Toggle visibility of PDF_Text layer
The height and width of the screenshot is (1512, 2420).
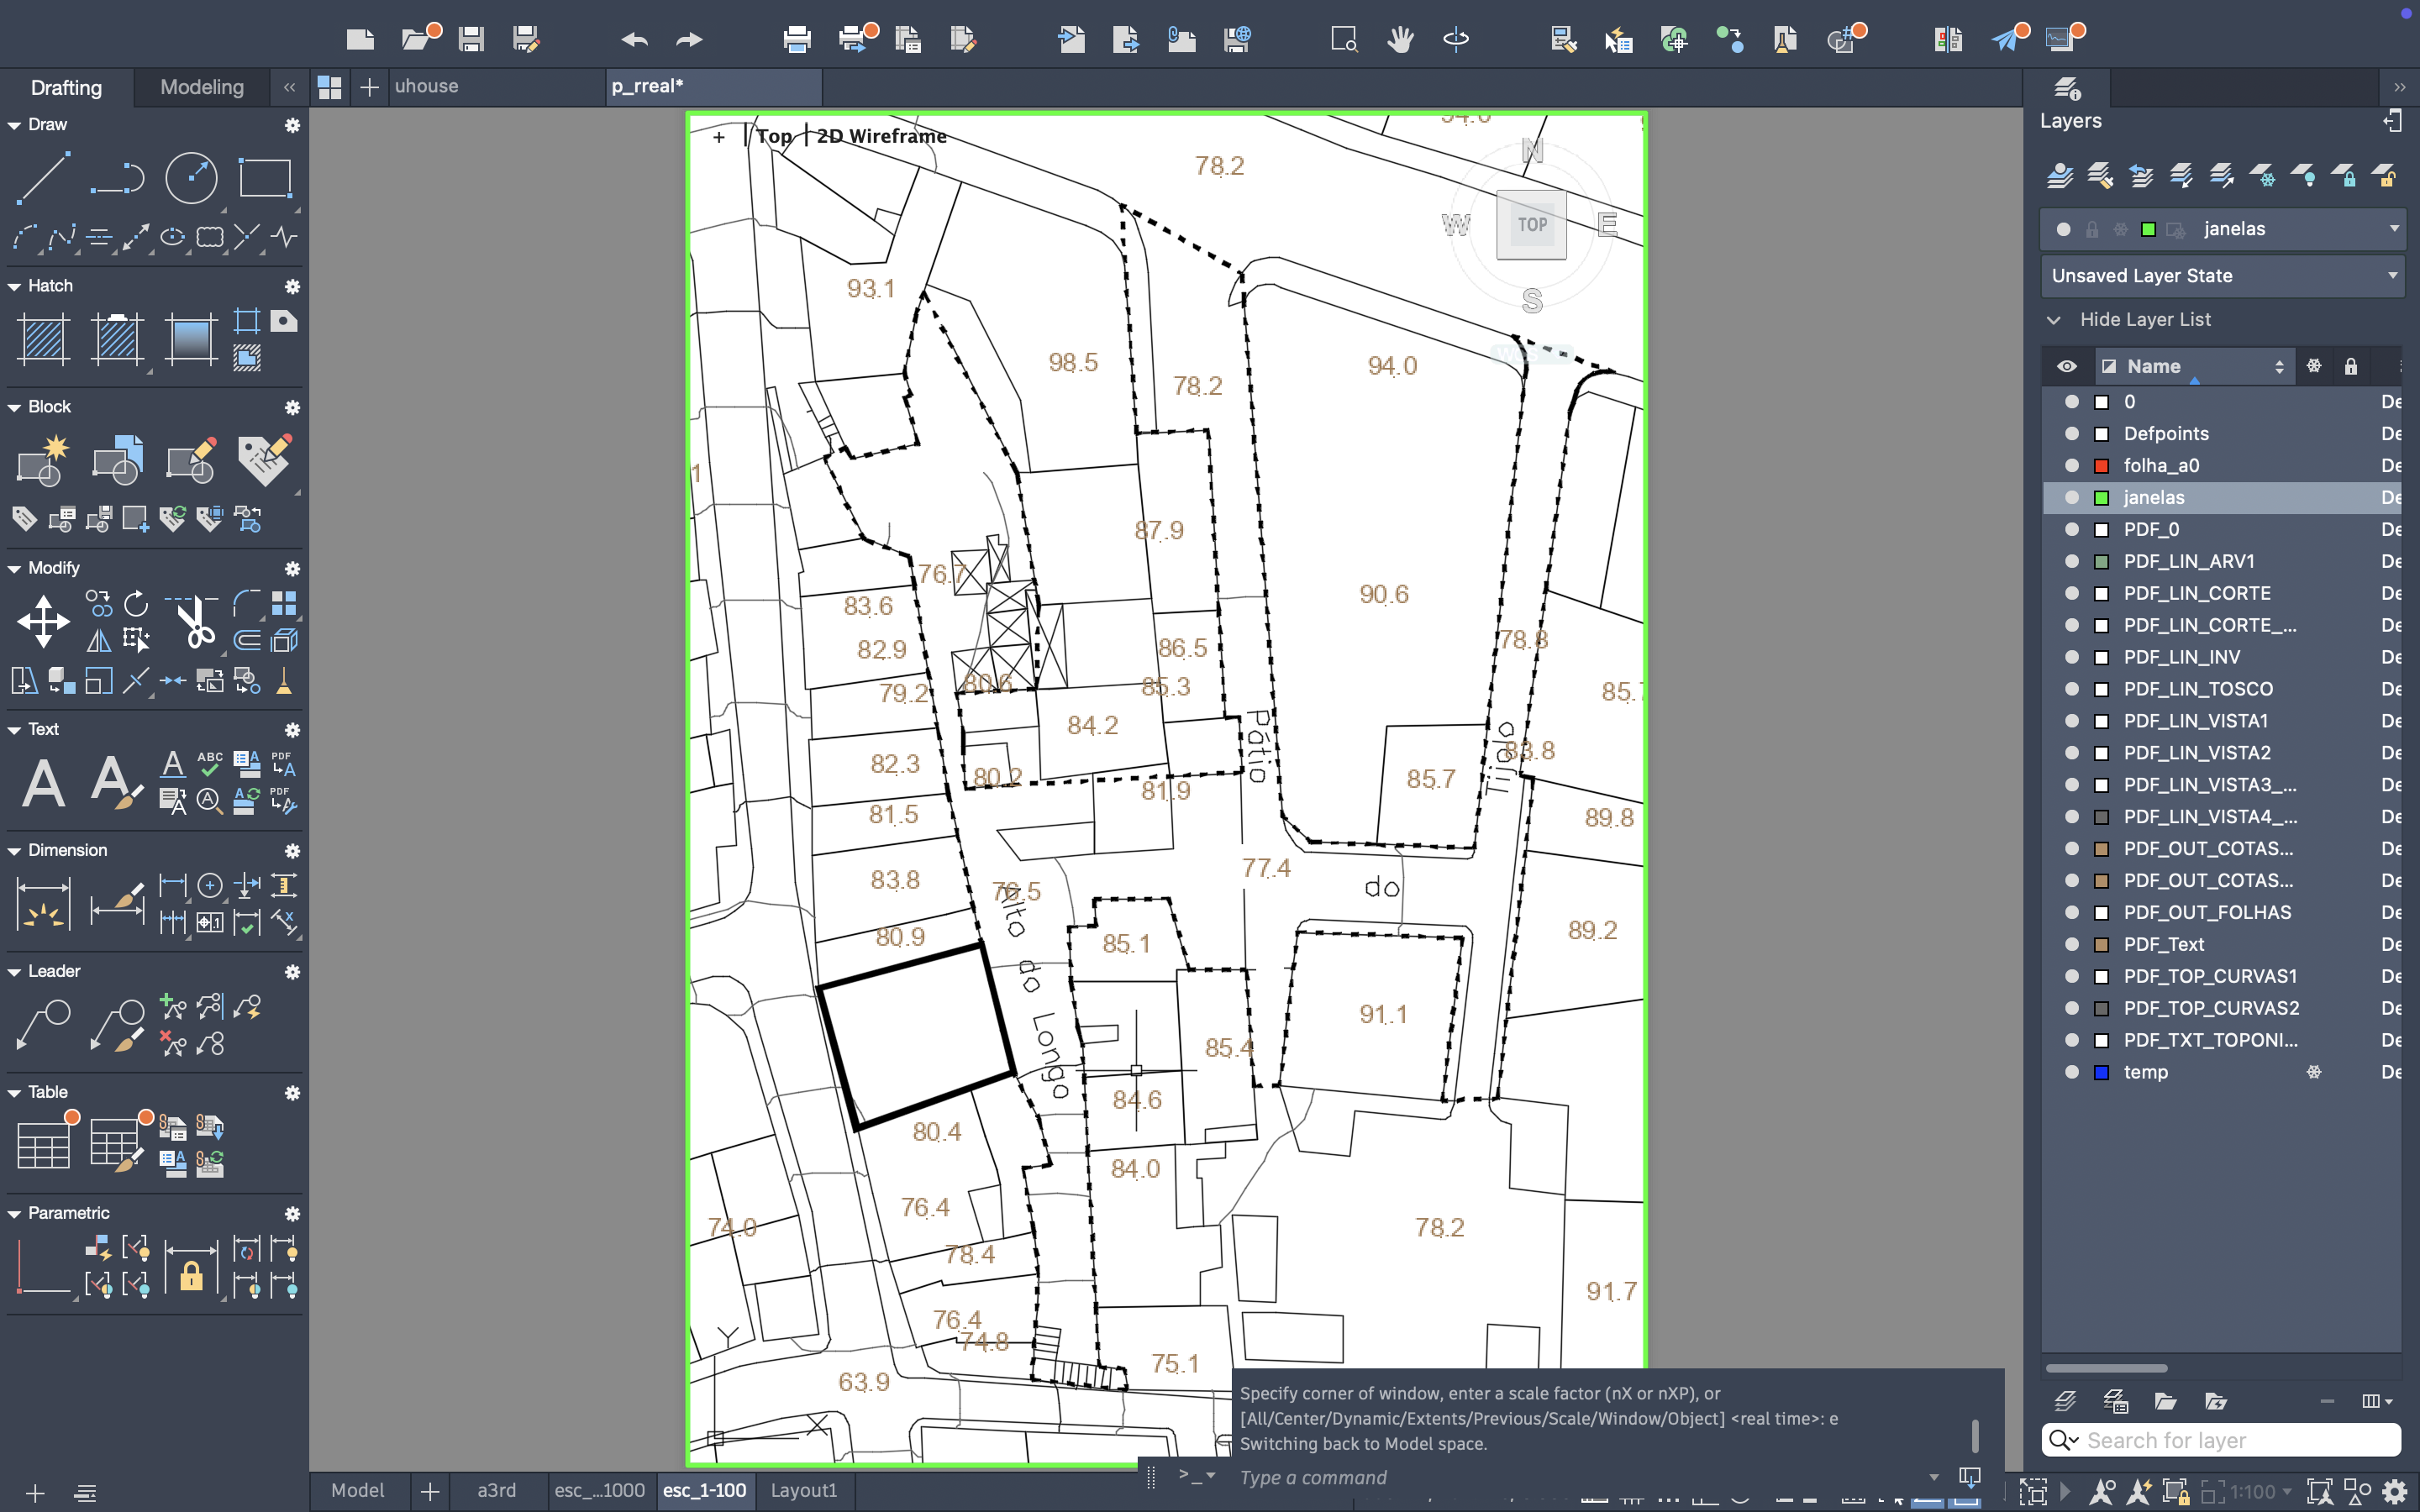2071,945
